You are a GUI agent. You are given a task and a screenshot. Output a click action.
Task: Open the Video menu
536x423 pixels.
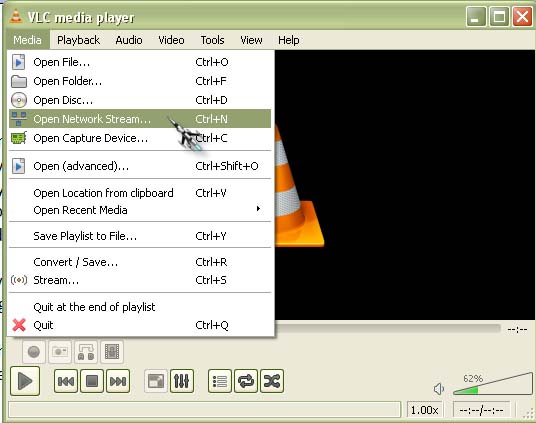click(171, 40)
